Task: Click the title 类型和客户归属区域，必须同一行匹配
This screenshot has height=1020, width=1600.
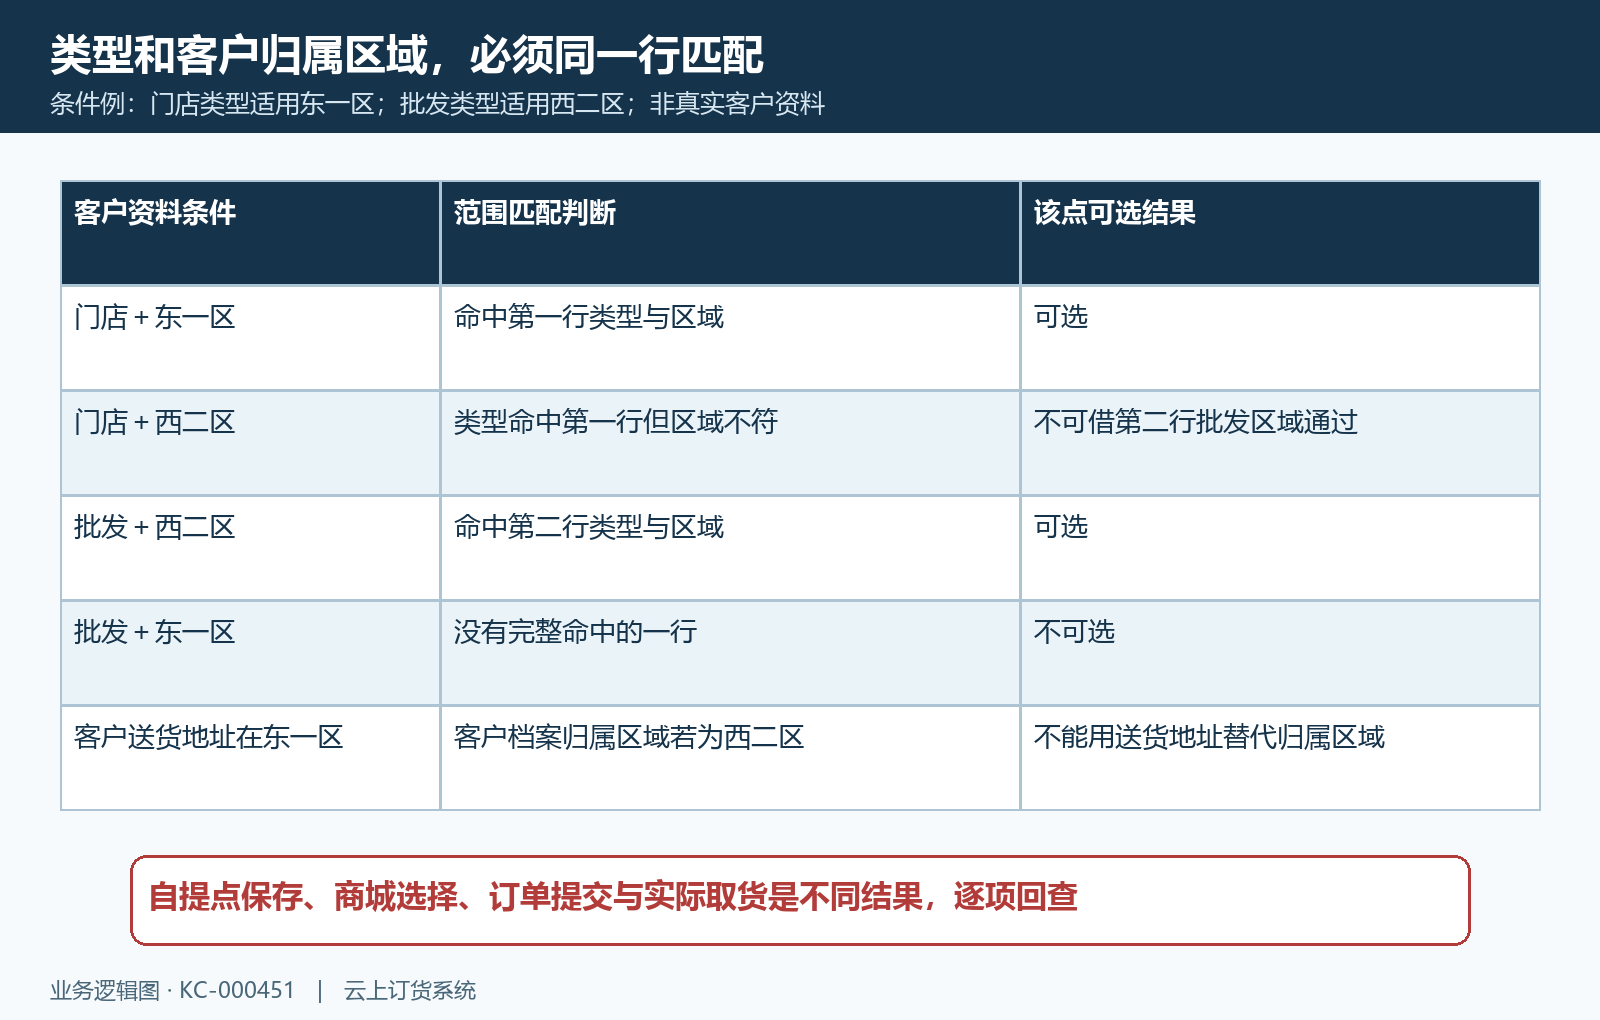Action: (x=407, y=55)
